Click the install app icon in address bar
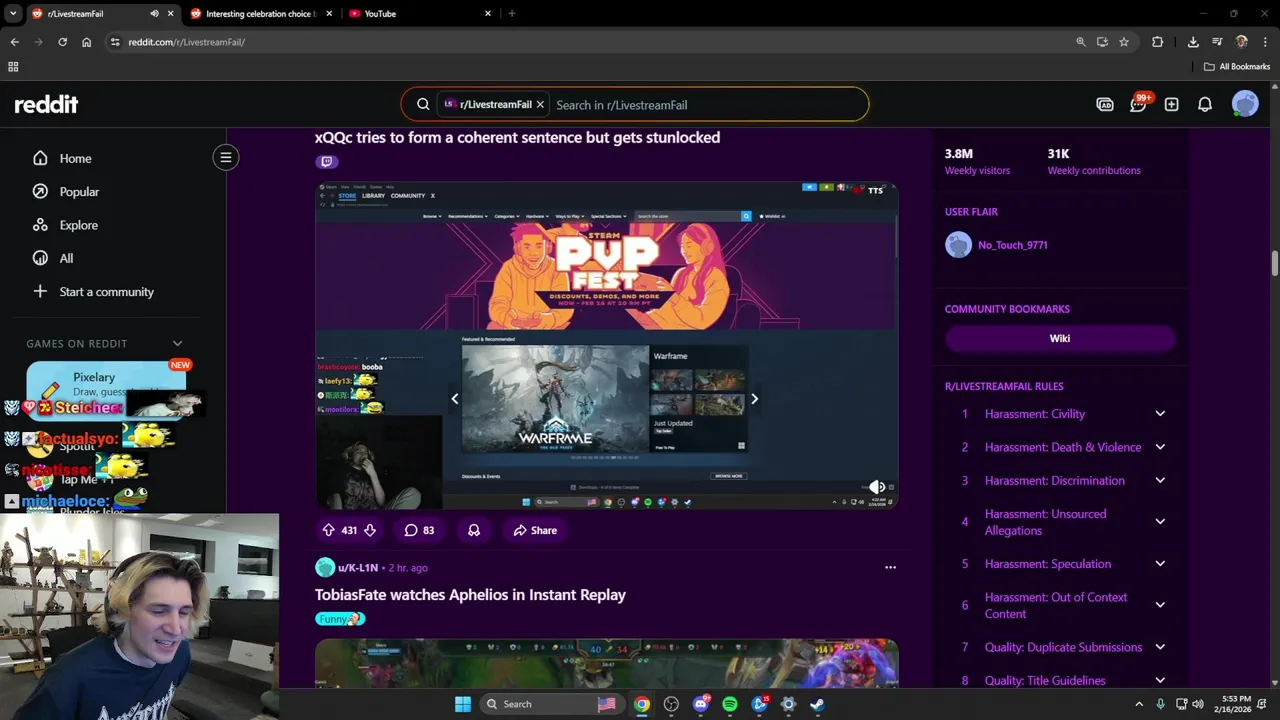 coord(1102,42)
